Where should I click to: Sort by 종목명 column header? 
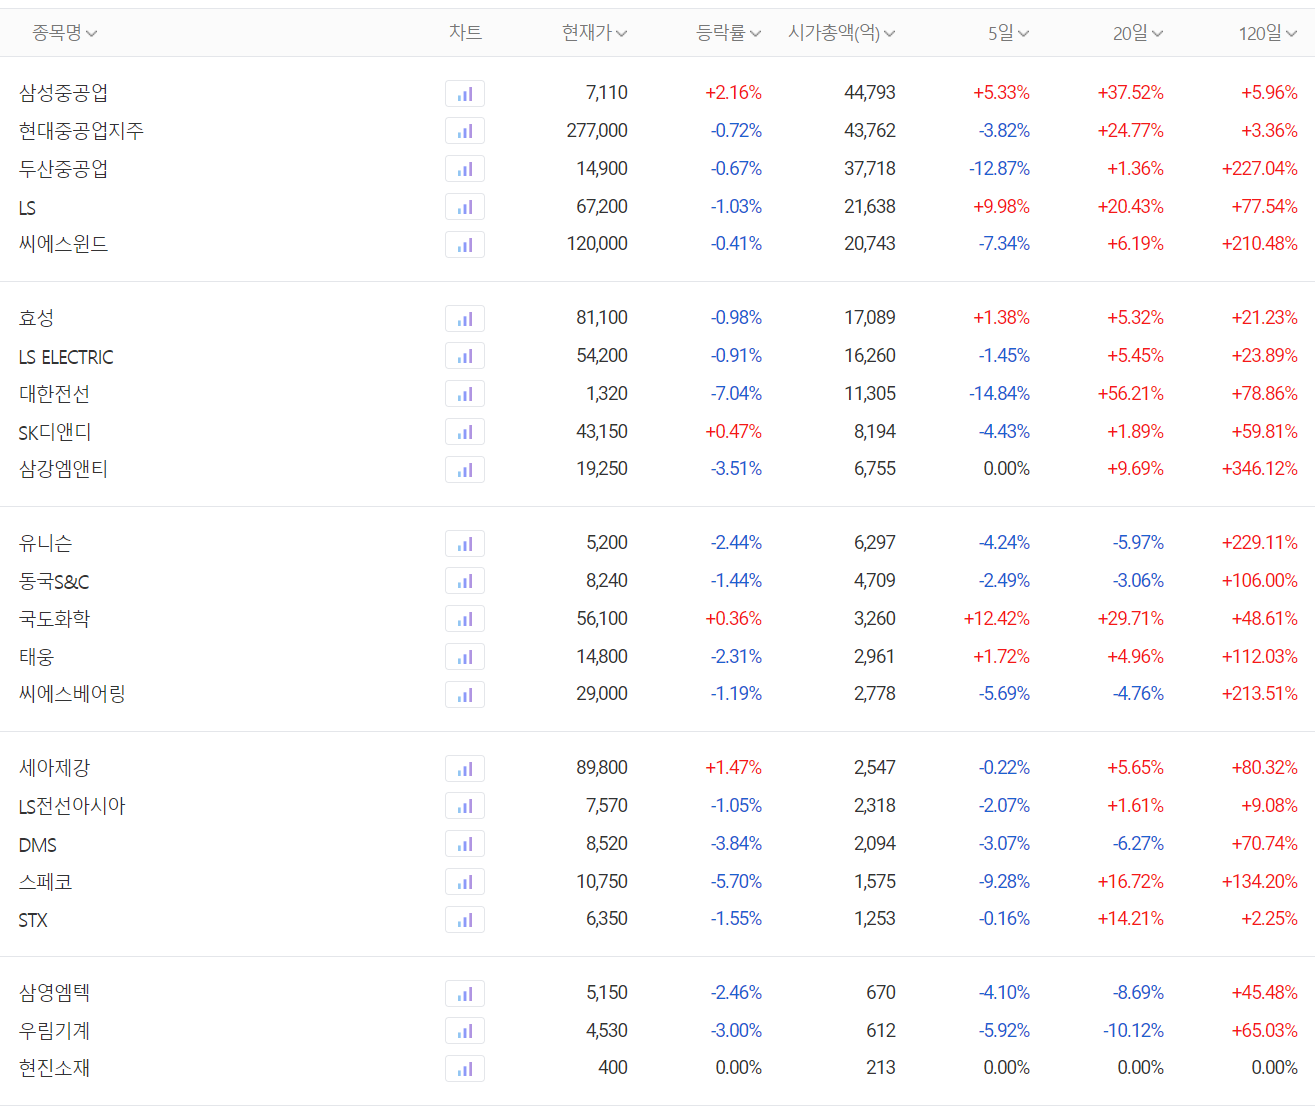tap(64, 33)
